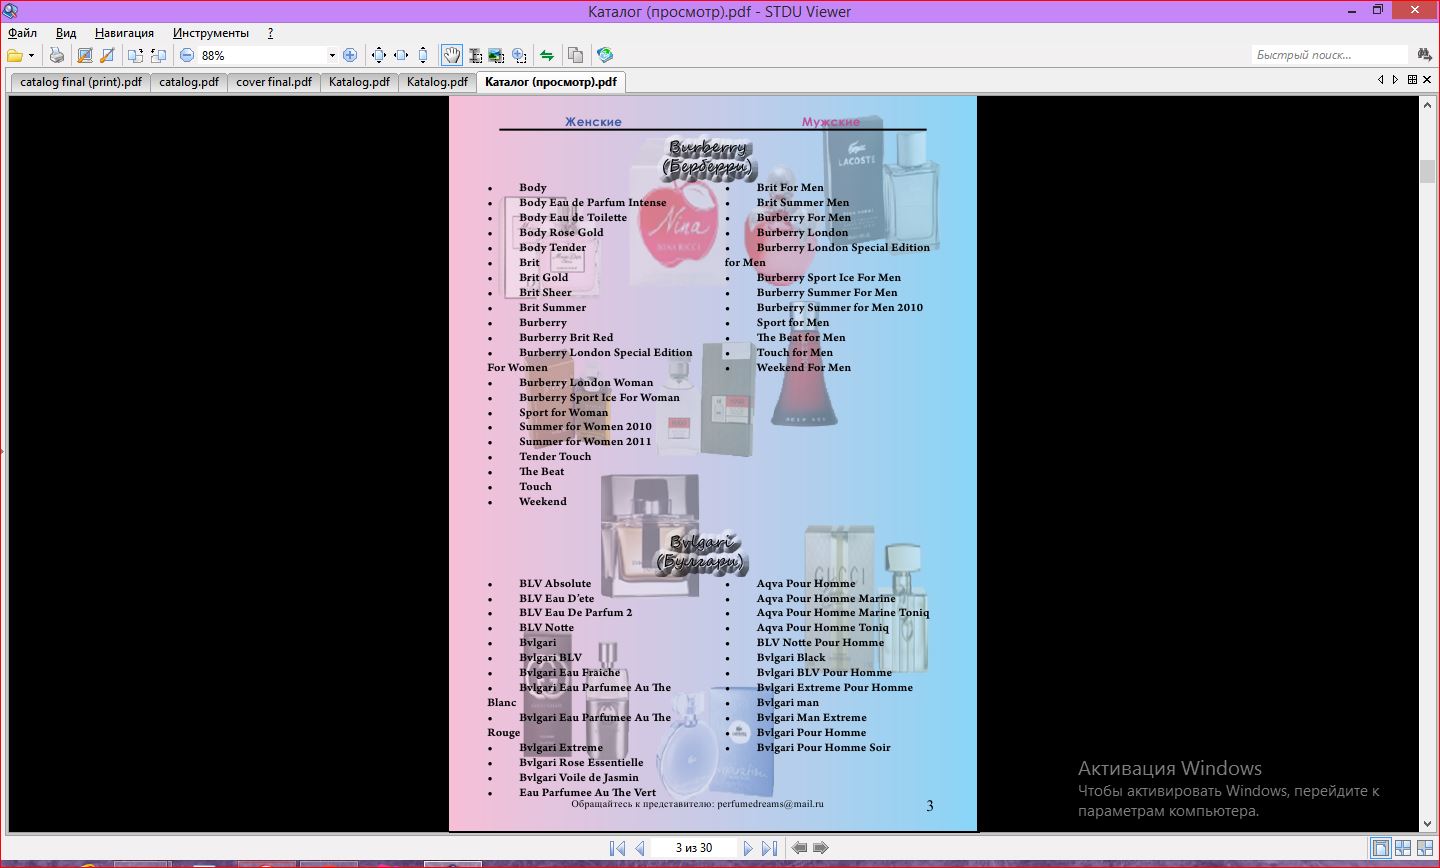Click the 'Body Eau de Parfum Intense' entry
The width and height of the screenshot is (1440, 868).
click(x=592, y=202)
